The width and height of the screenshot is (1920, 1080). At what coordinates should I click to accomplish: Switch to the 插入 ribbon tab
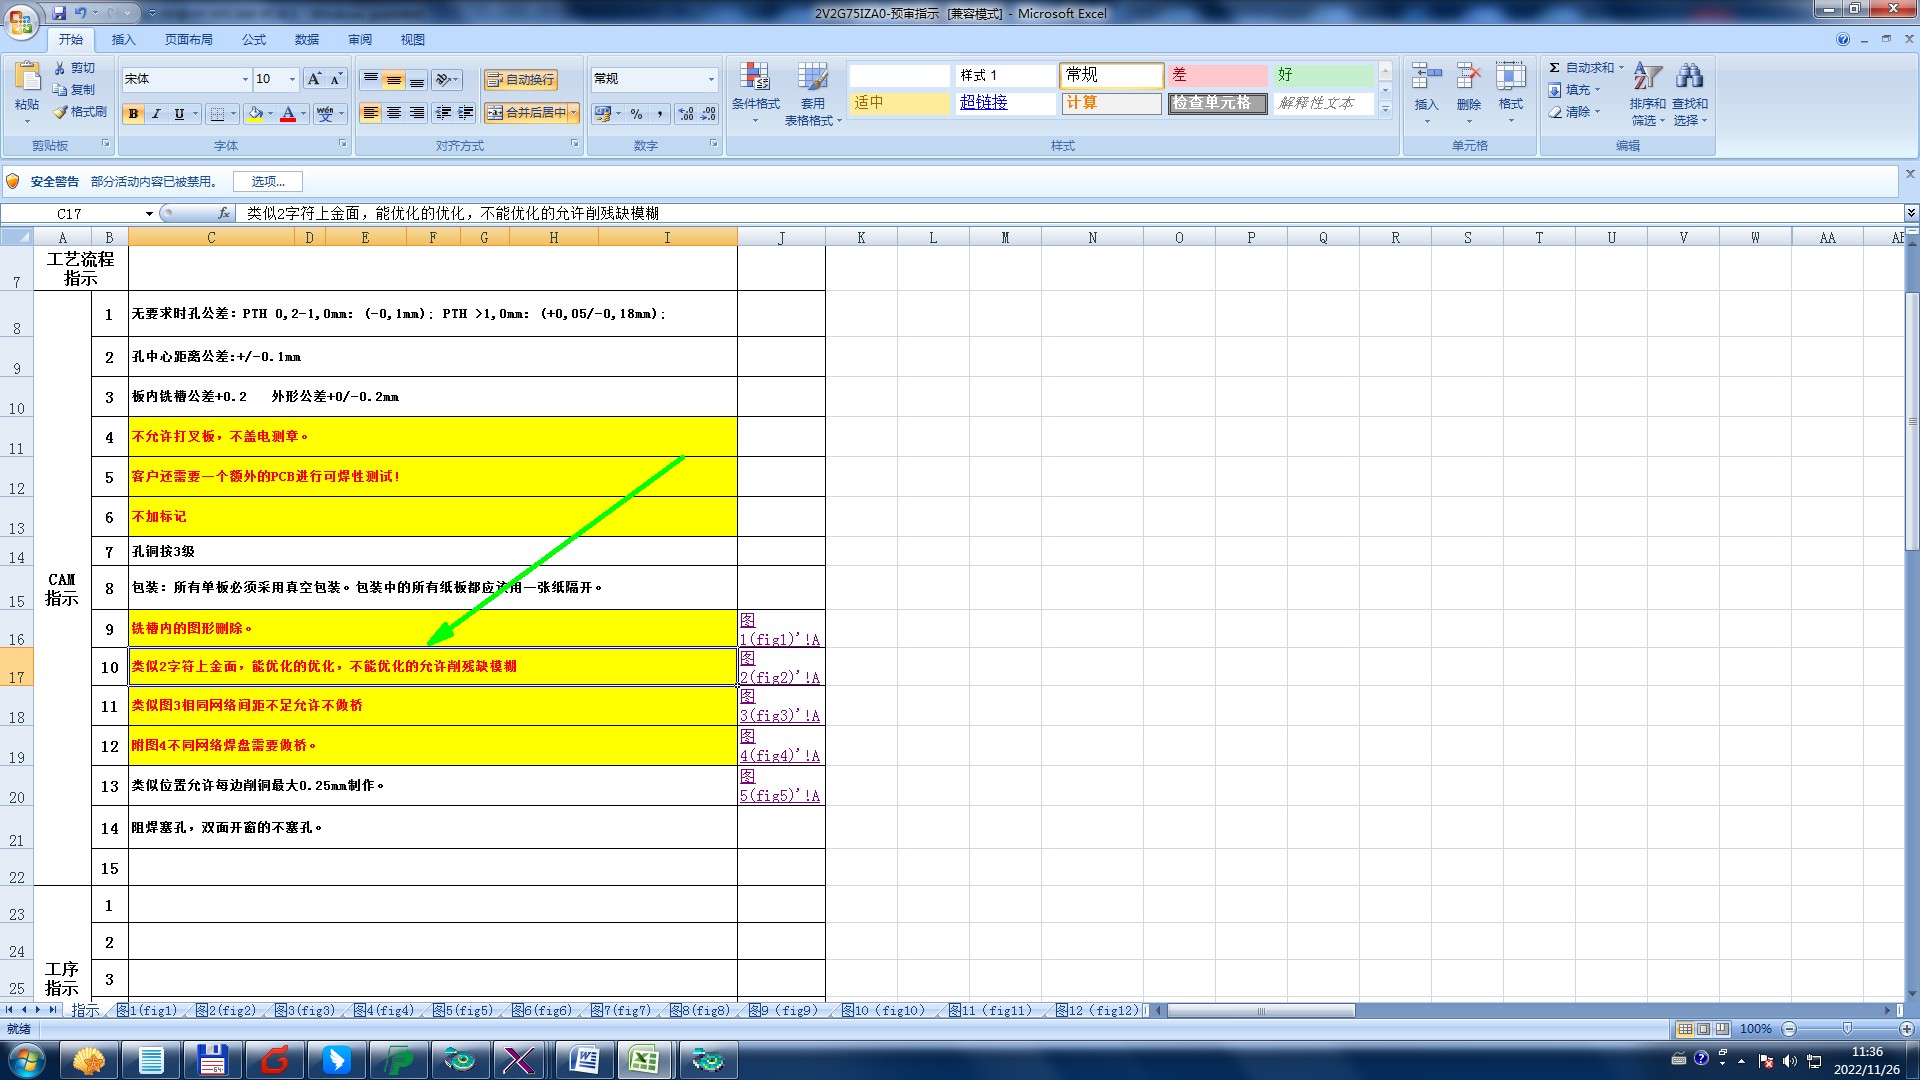[123, 40]
